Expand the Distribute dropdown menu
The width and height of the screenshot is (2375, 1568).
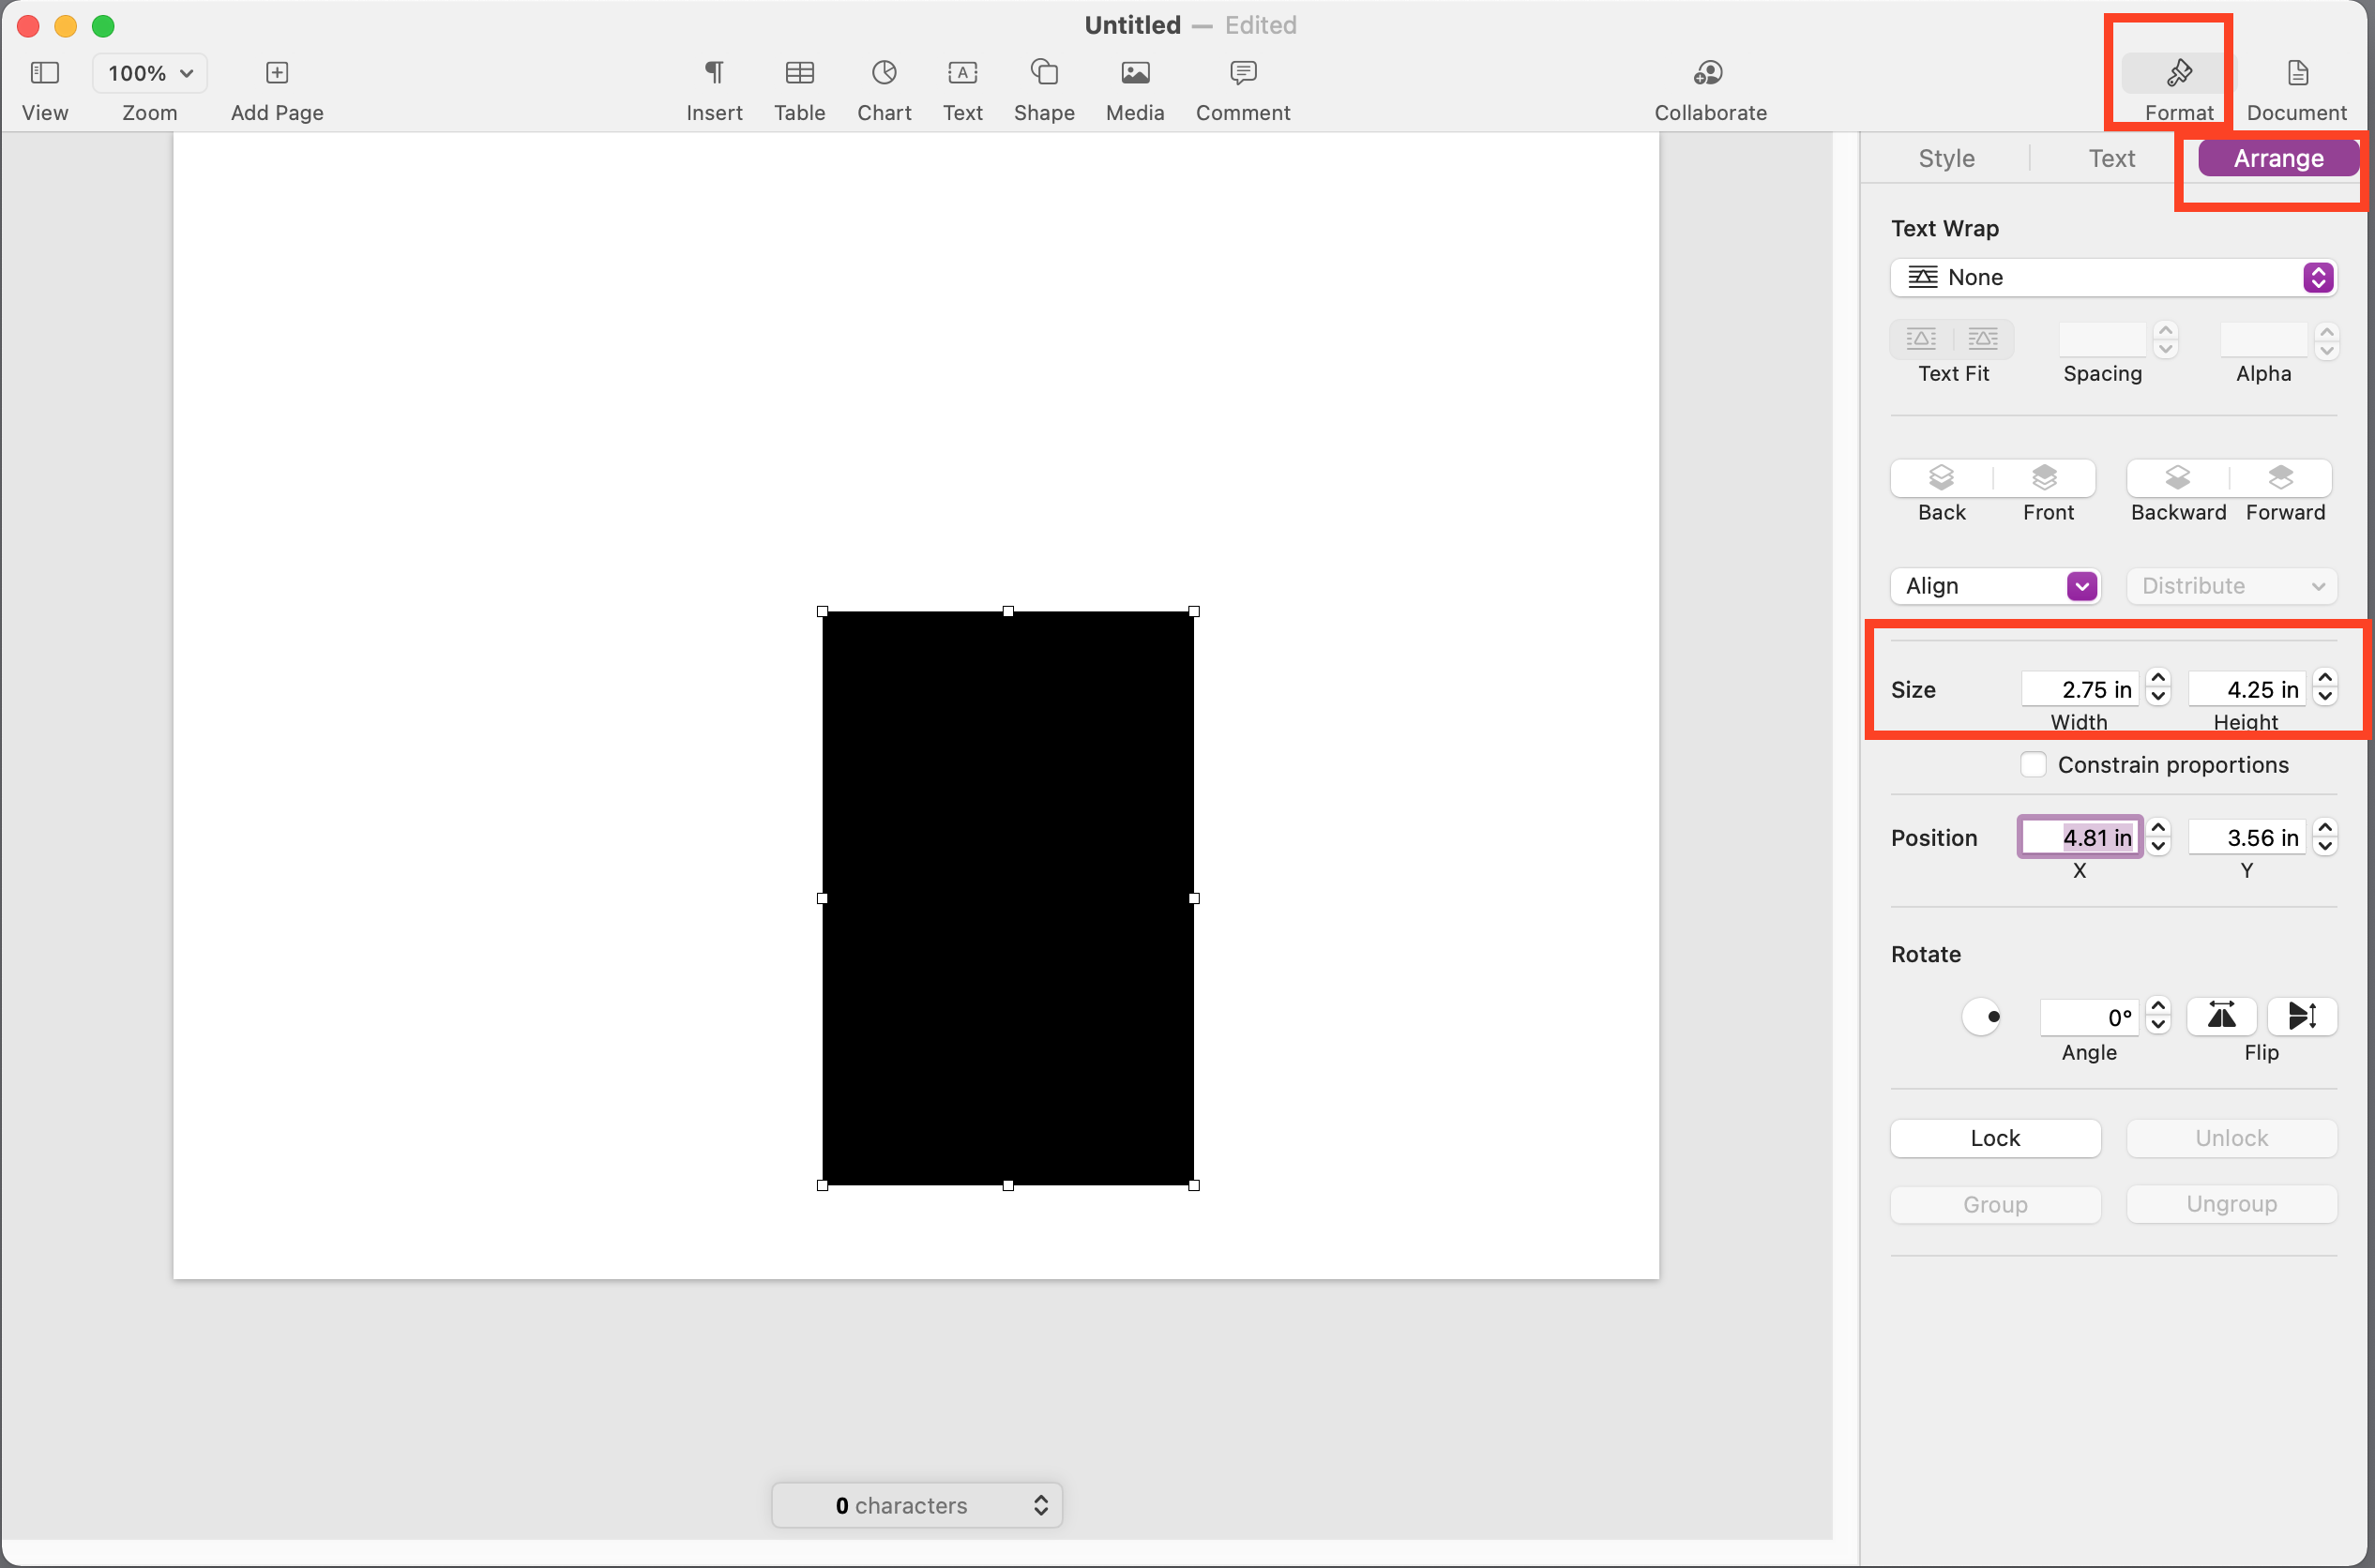click(x=2231, y=584)
